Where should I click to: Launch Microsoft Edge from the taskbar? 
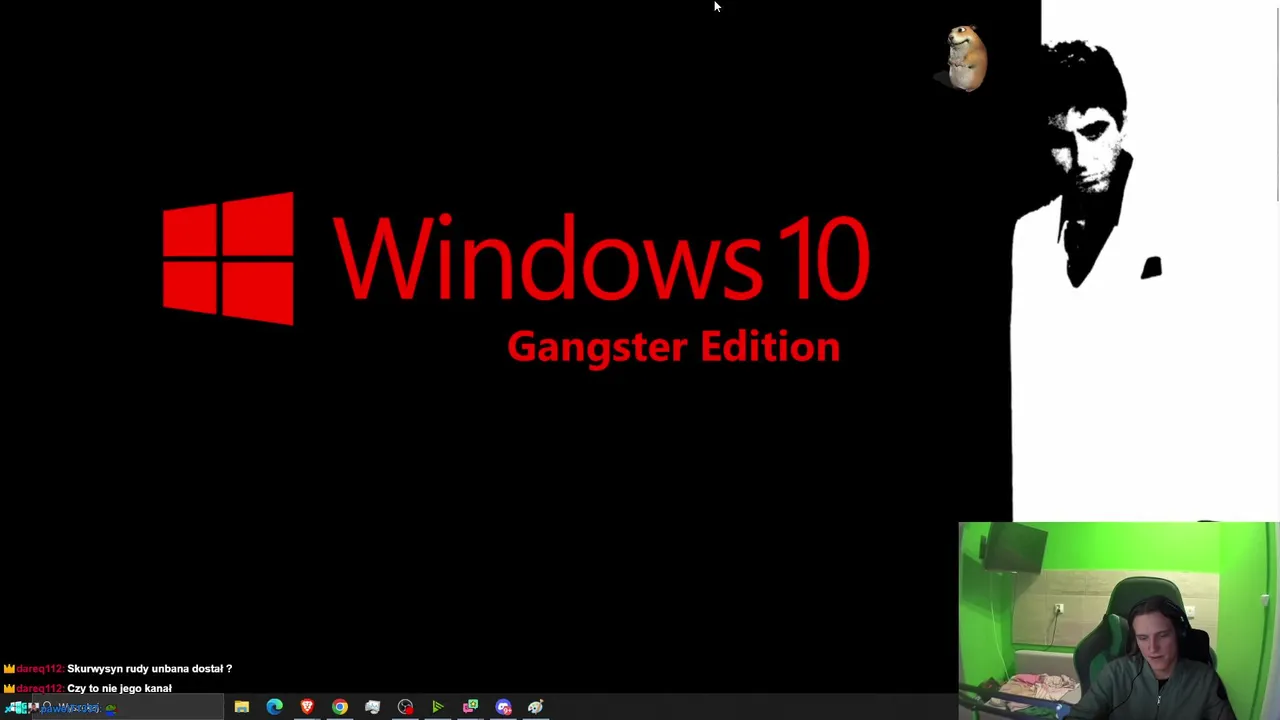click(x=274, y=707)
